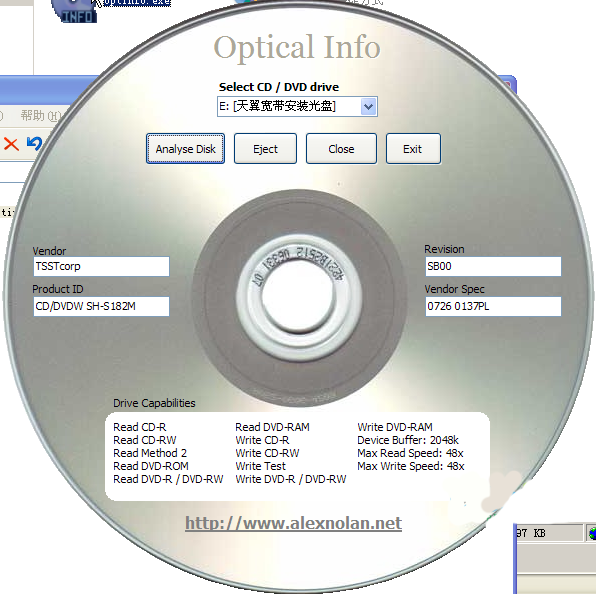The height and width of the screenshot is (594, 596).
Task: Click the 'Drive Capabilities' heading
Action: (154, 403)
